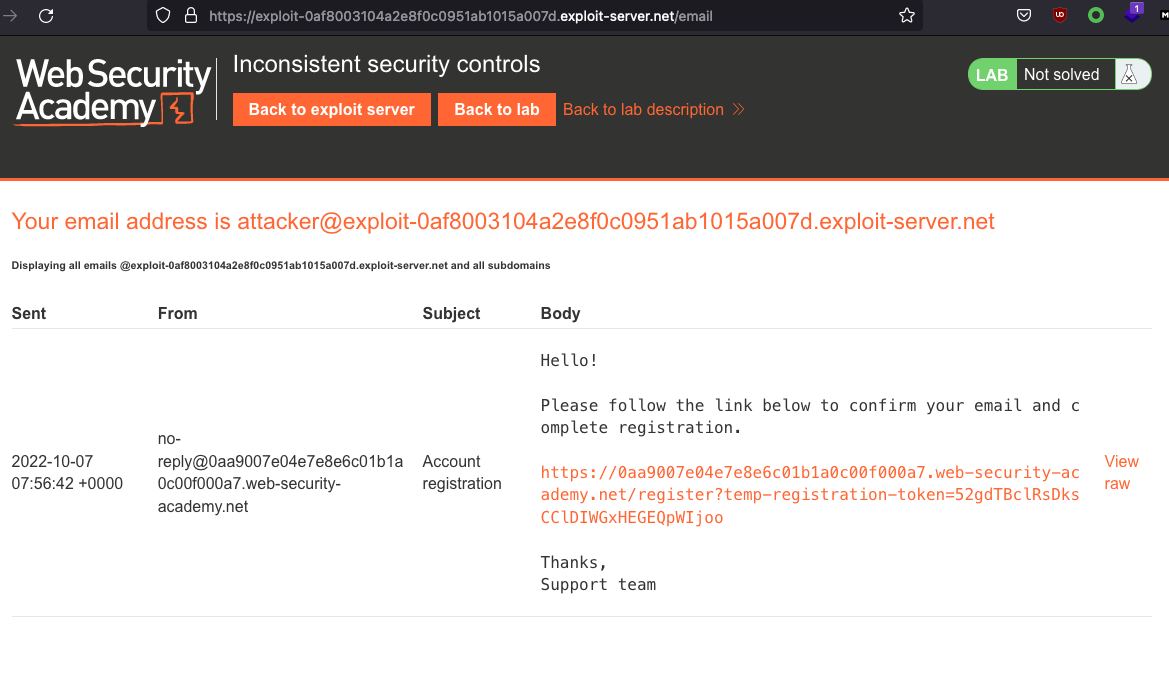Screen dimensions: 1169x686
Task: Click the lab flask status icon
Action: point(1128,75)
